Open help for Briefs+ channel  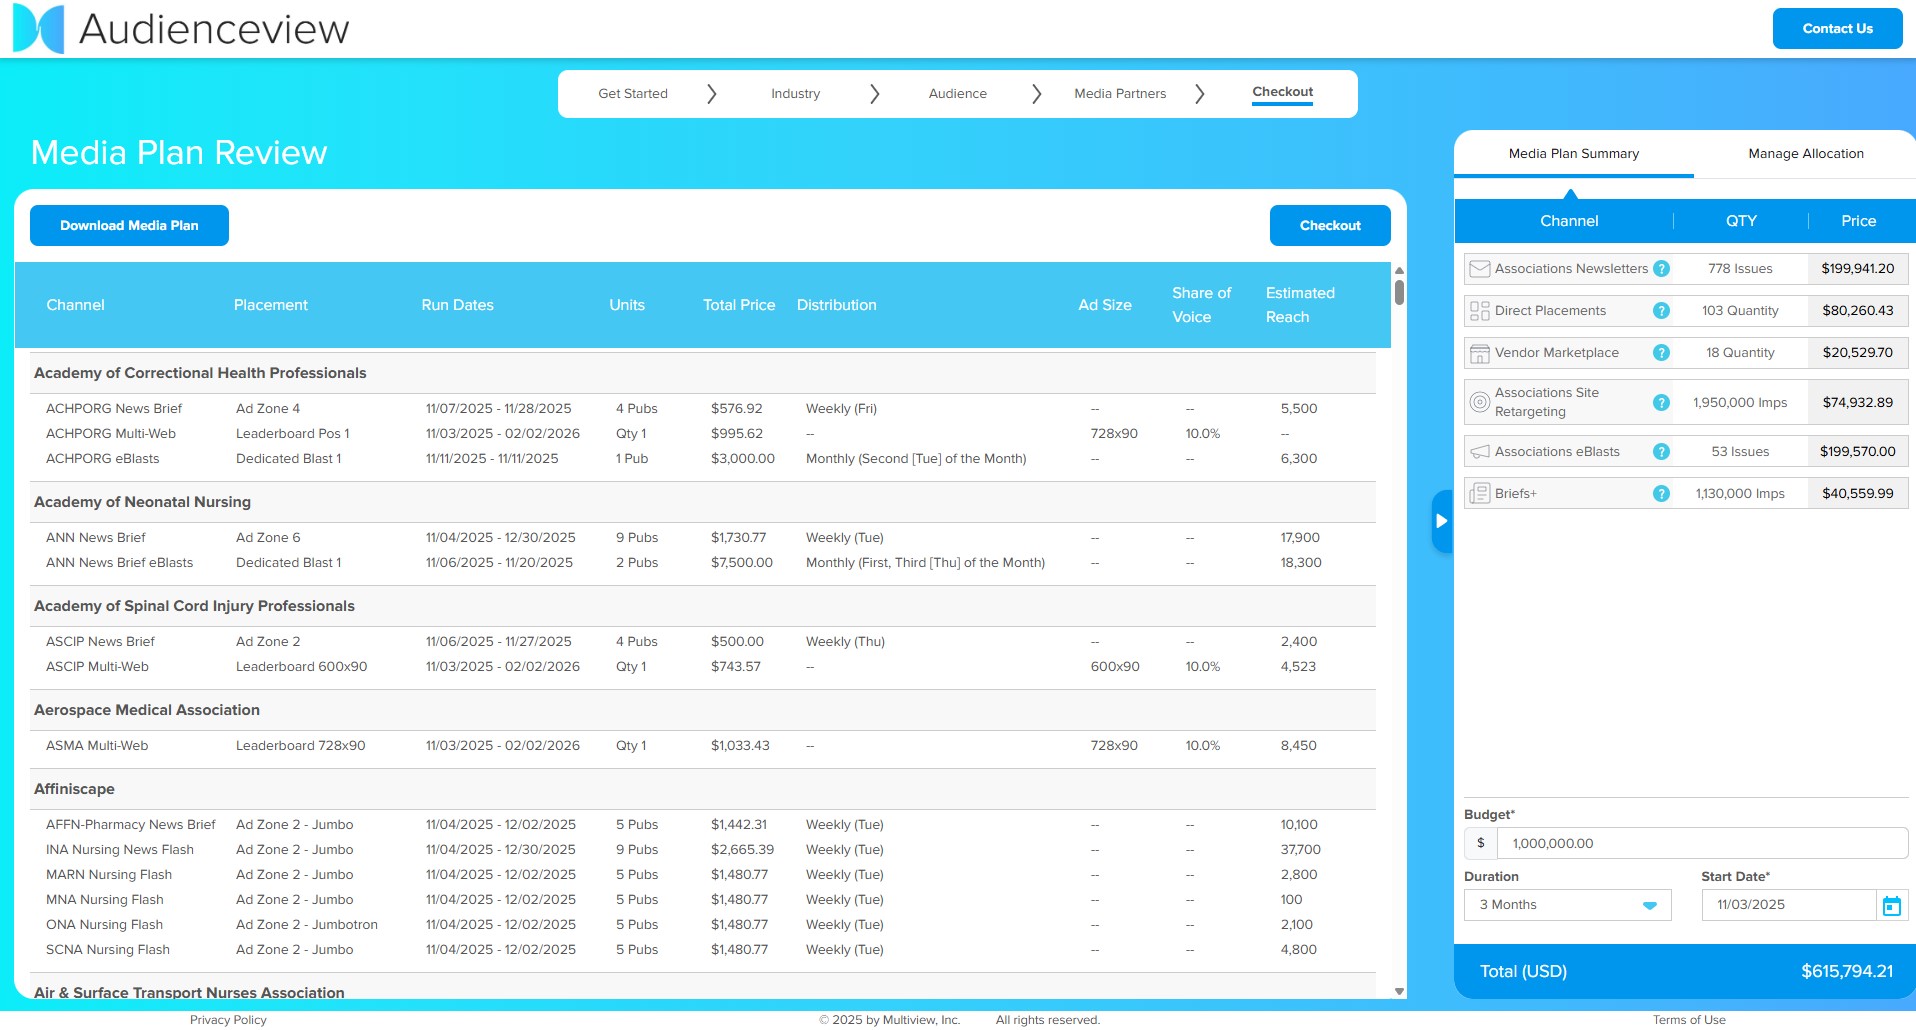click(x=1661, y=493)
